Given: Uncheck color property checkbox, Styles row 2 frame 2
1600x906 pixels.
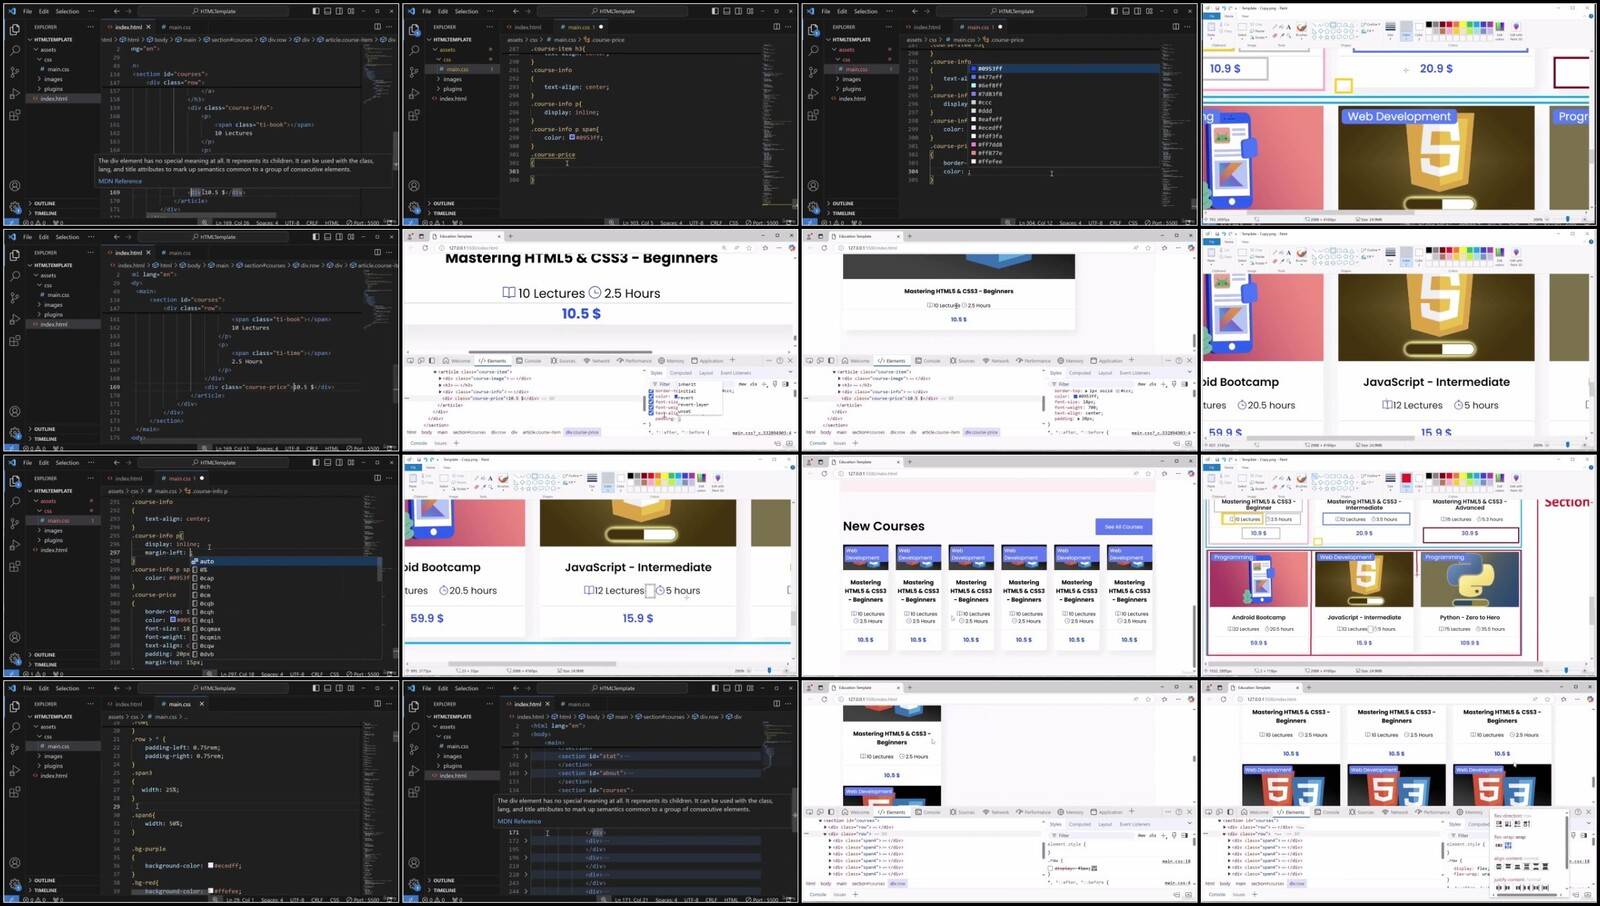Looking at the screenshot, I should (x=651, y=396).
